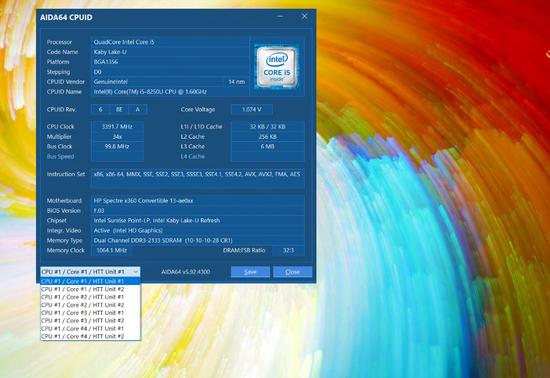Image resolution: width=550 pixels, height=378 pixels.
Task: Click the Motherboard HP Spectre x360 field
Action: point(197,201)
